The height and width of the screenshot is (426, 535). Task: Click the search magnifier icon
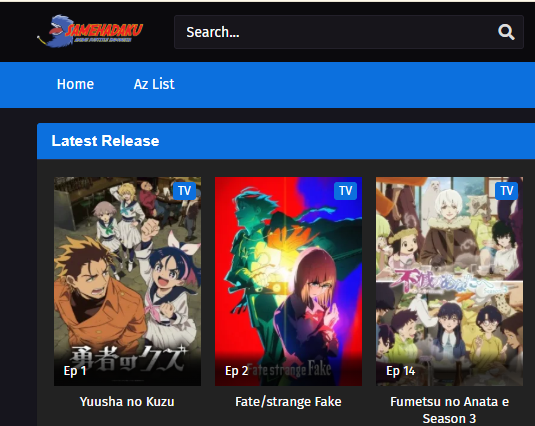point(506,32)
